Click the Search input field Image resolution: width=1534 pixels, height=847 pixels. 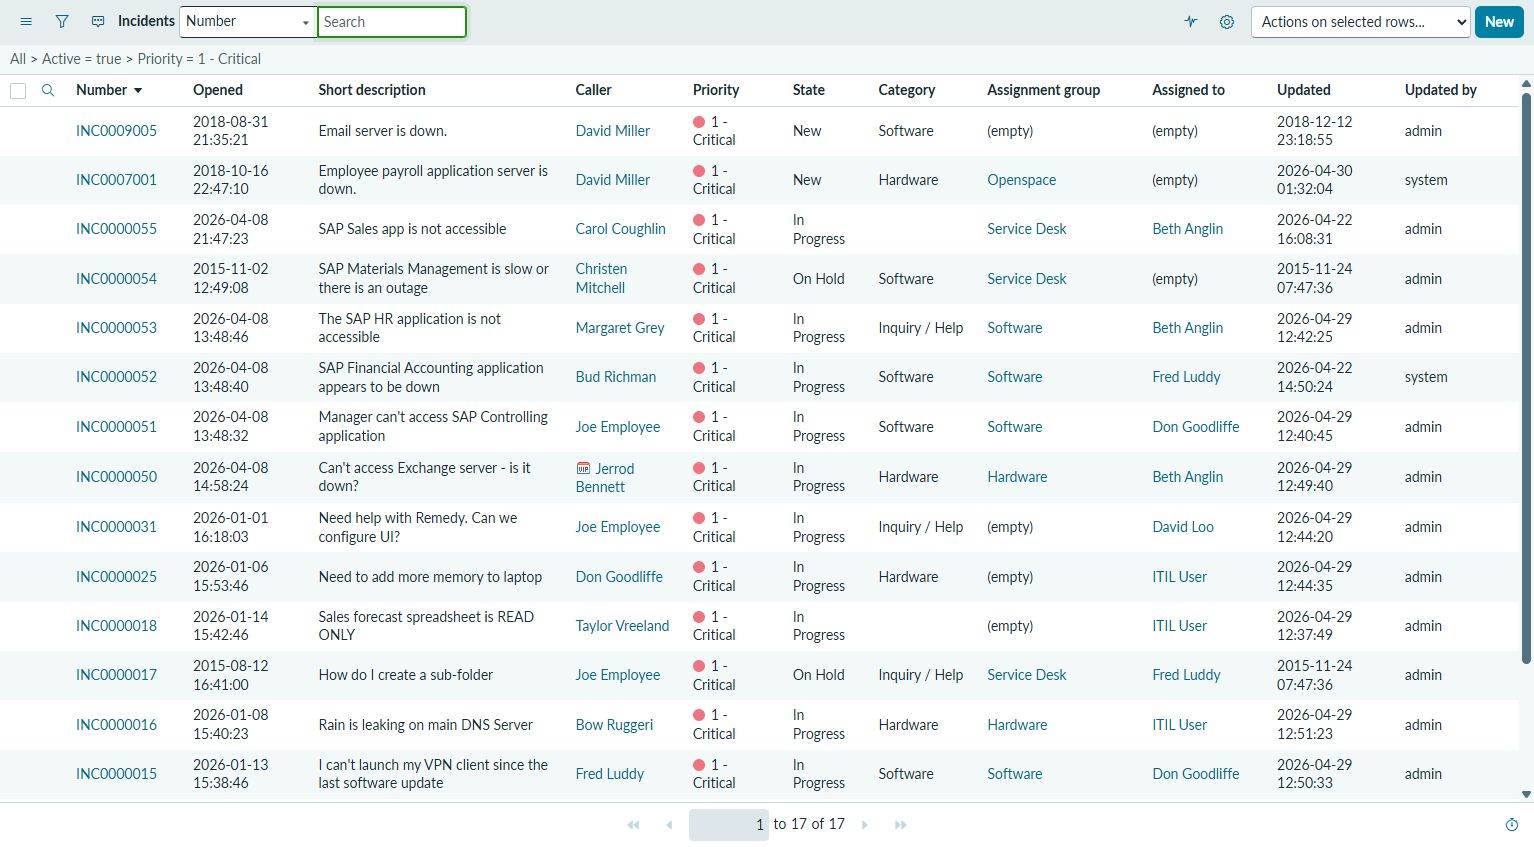click(392, 21)
